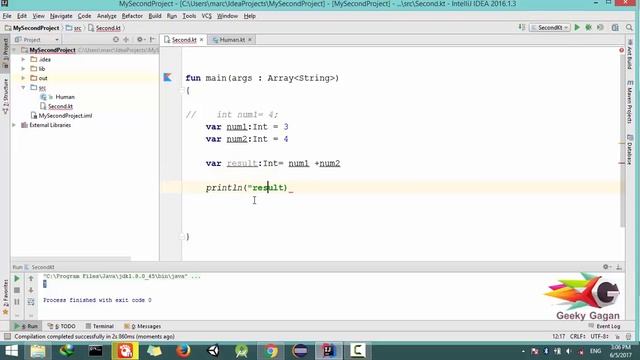The height and width of the screenshot is (360, 640).
Task: Select MySecondProject.iml in project tree
Action: pos(65,116)
